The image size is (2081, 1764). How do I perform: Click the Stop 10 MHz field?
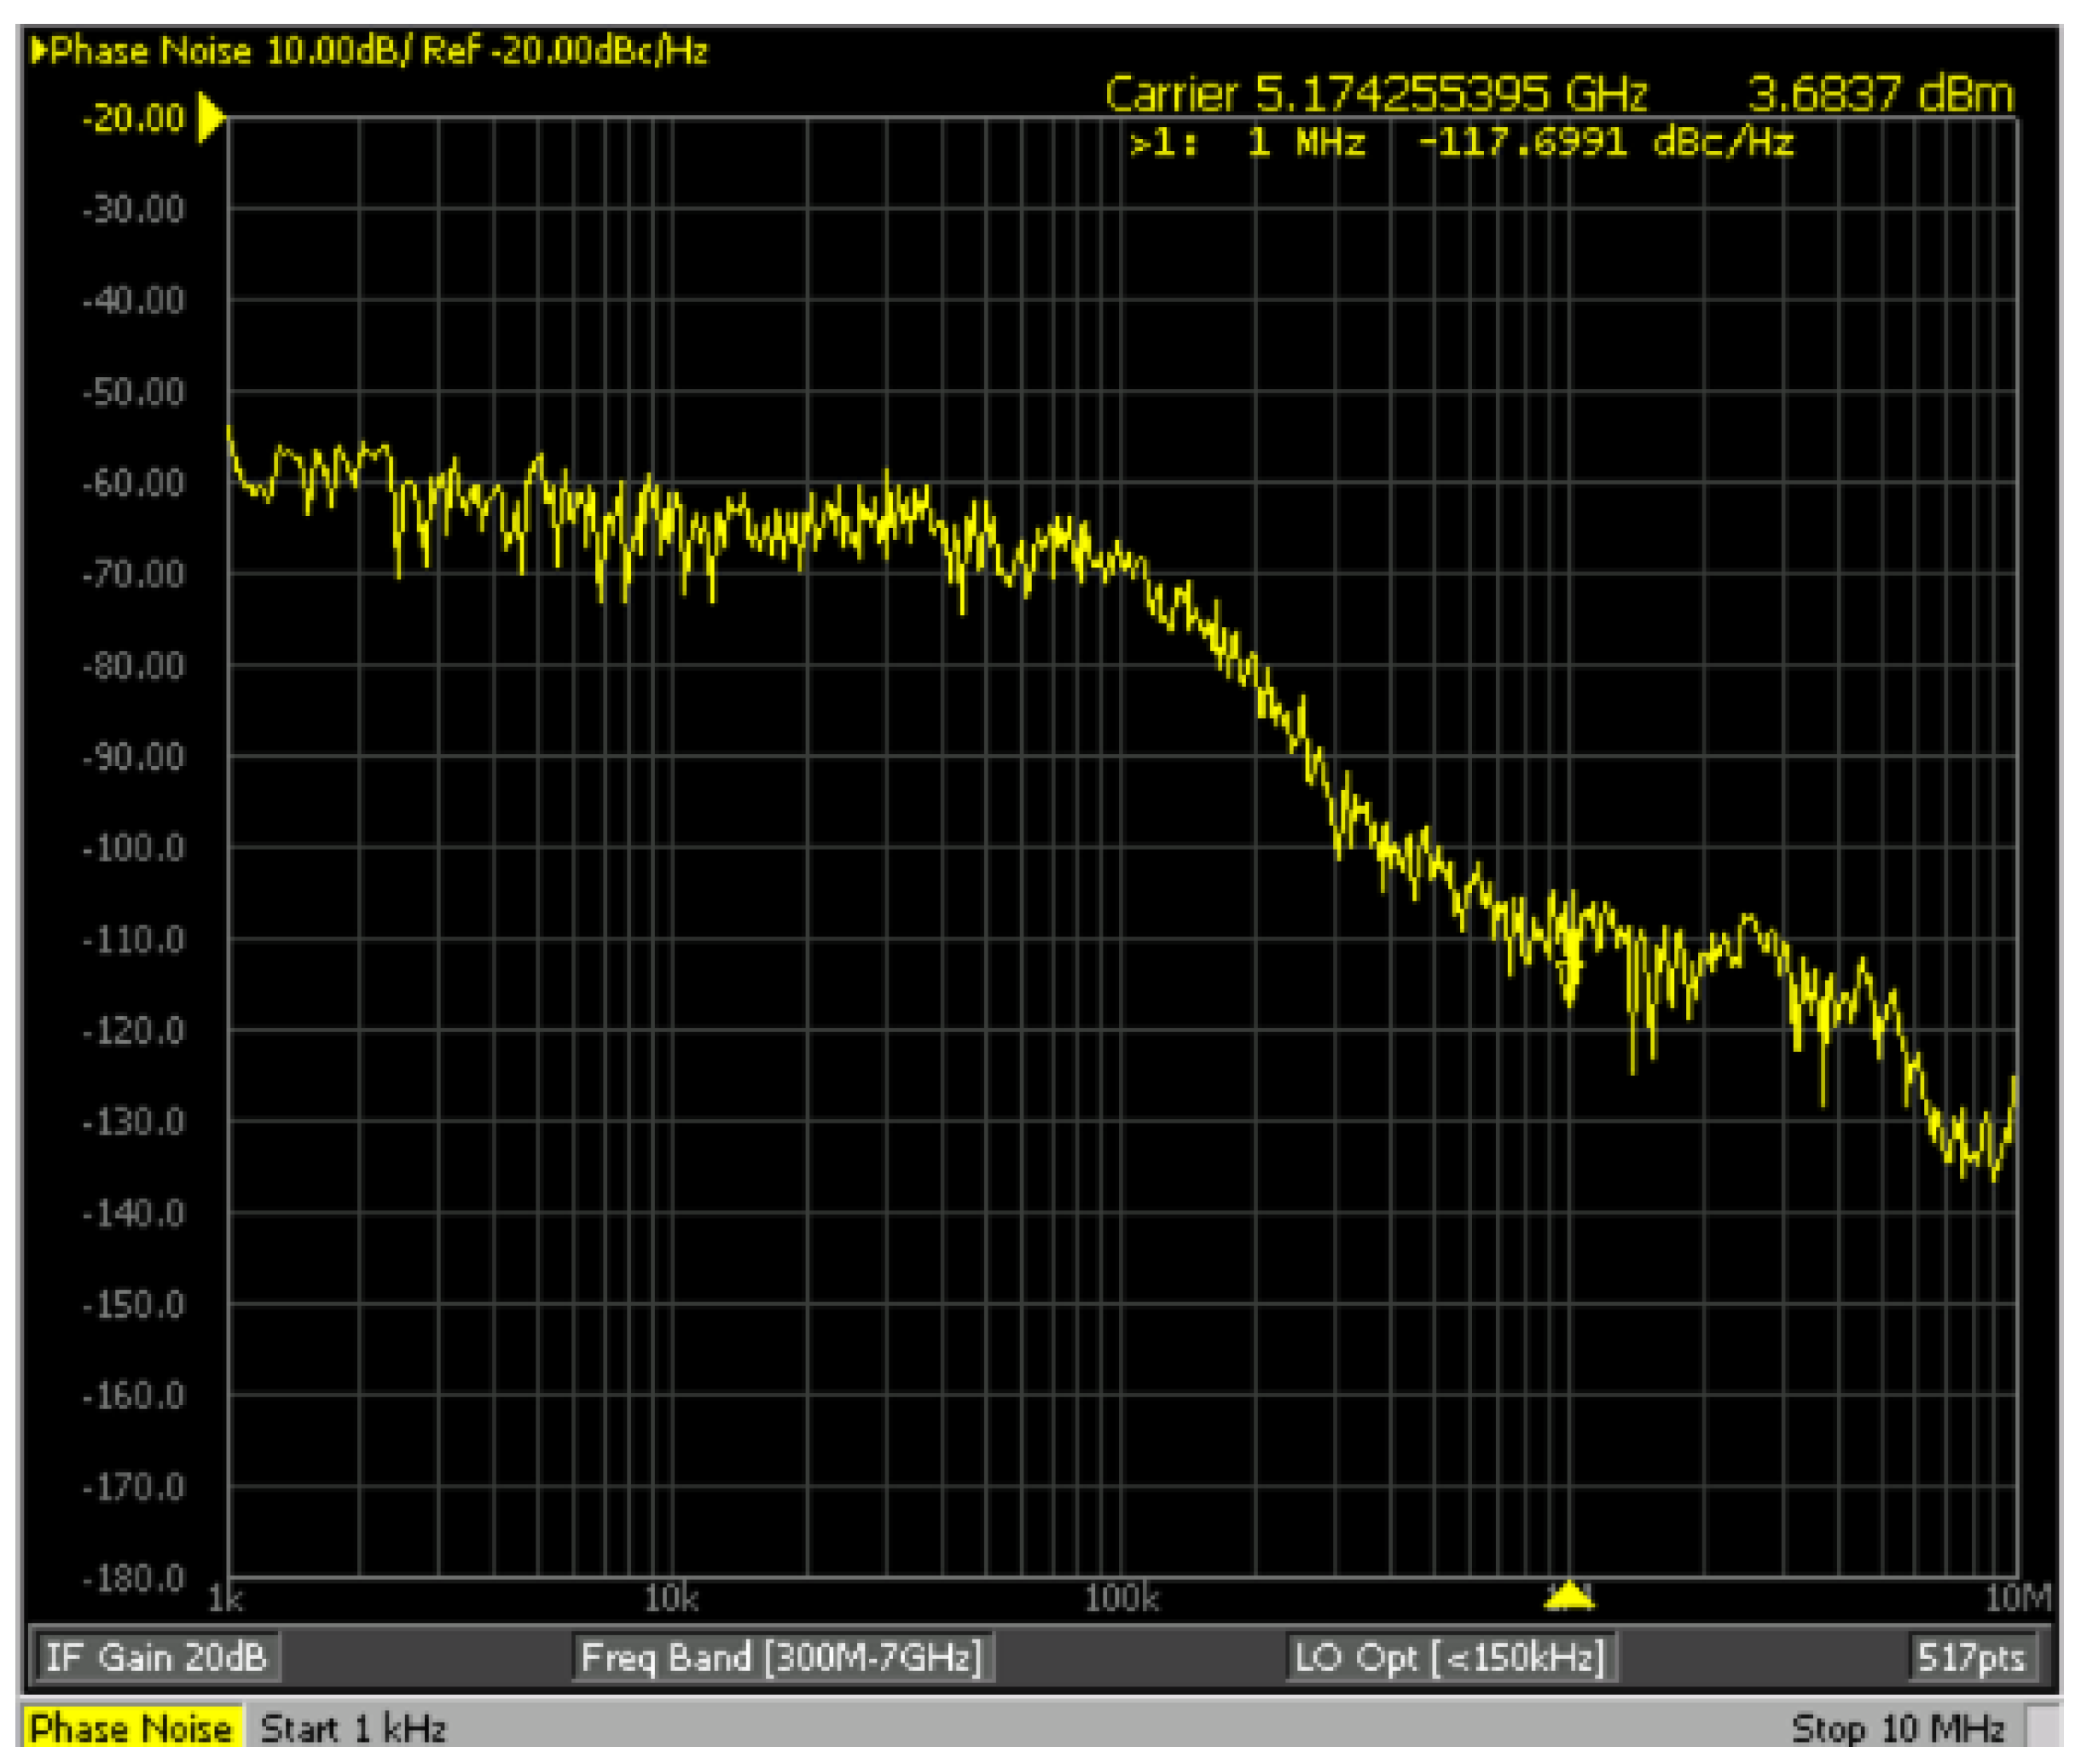coord(1897,1729)
